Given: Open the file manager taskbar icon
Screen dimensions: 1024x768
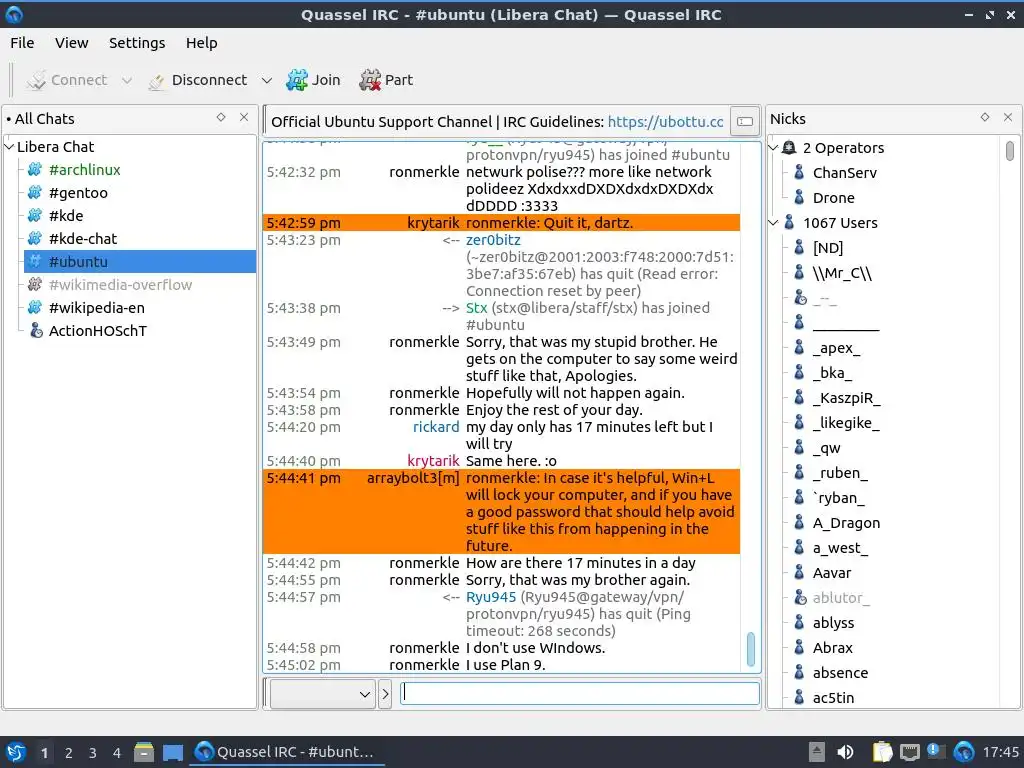Looking at the screenshot, I should pyautogui.click(x=144, y=752).
